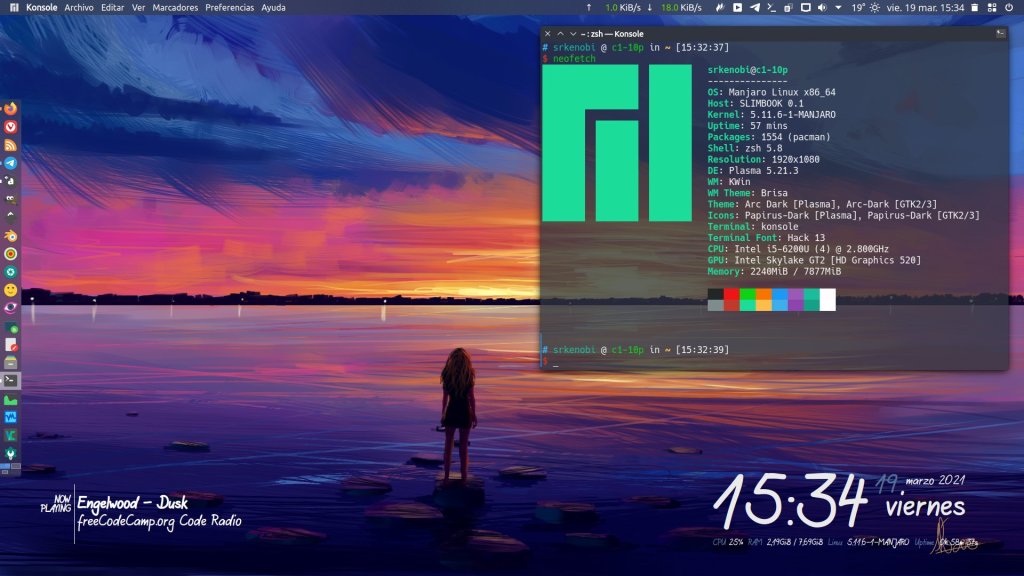Click the Telegram icon in system tray
The height and width of the screenshot is (576, 1024).
754,7
